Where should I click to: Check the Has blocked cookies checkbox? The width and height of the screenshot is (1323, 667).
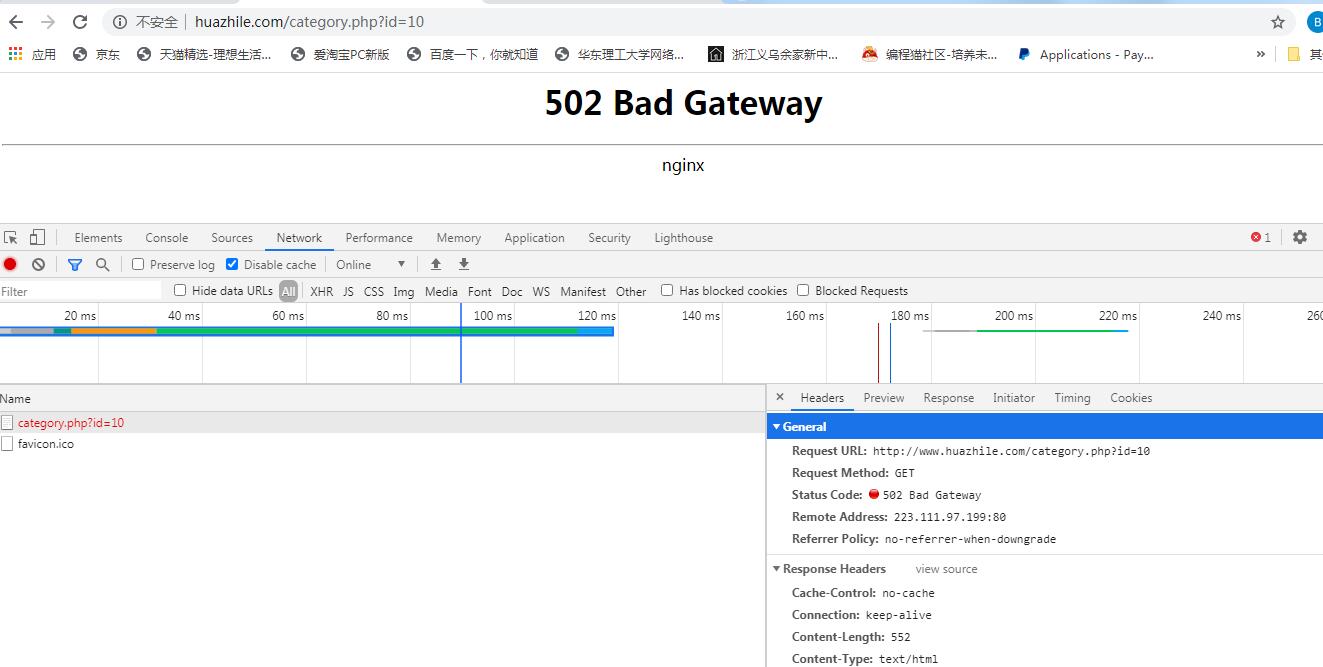(667, 290)
